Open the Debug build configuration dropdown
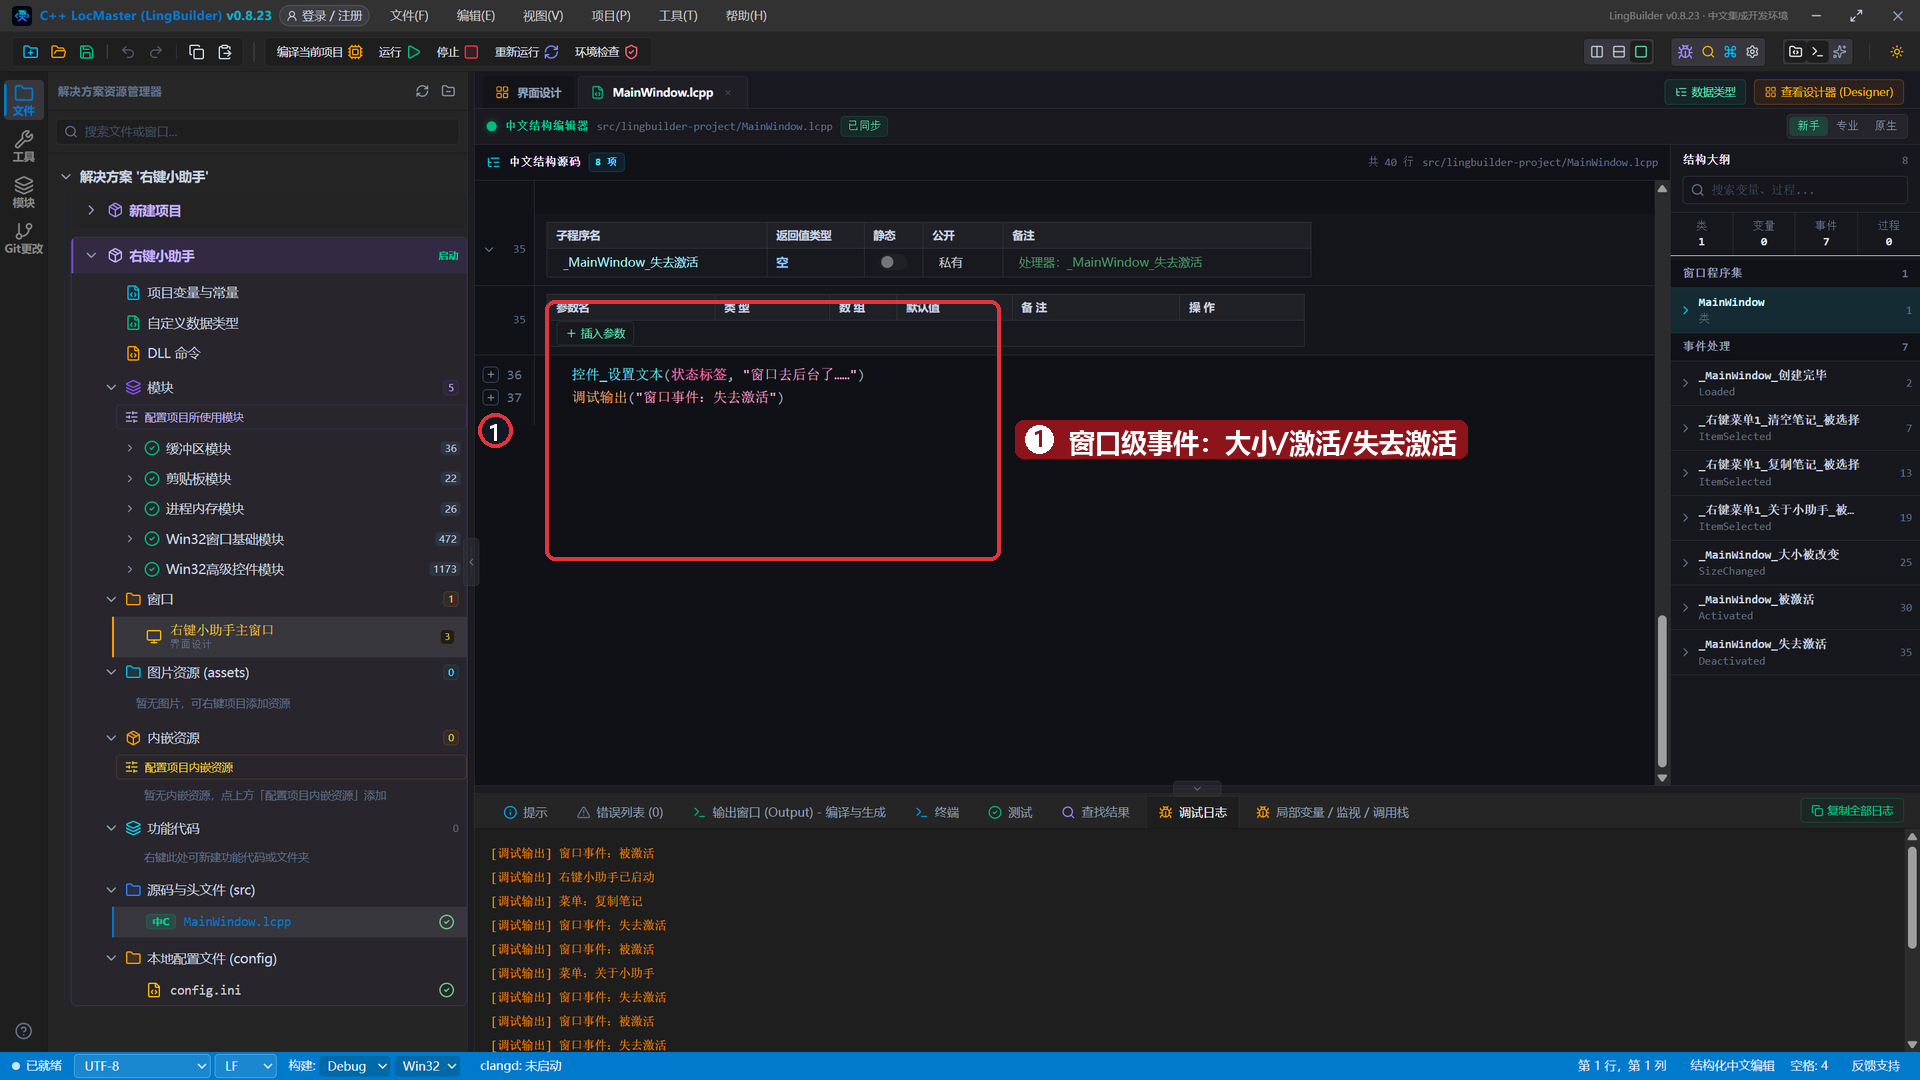The image size is (1920, 1080). coord(355,1066)
